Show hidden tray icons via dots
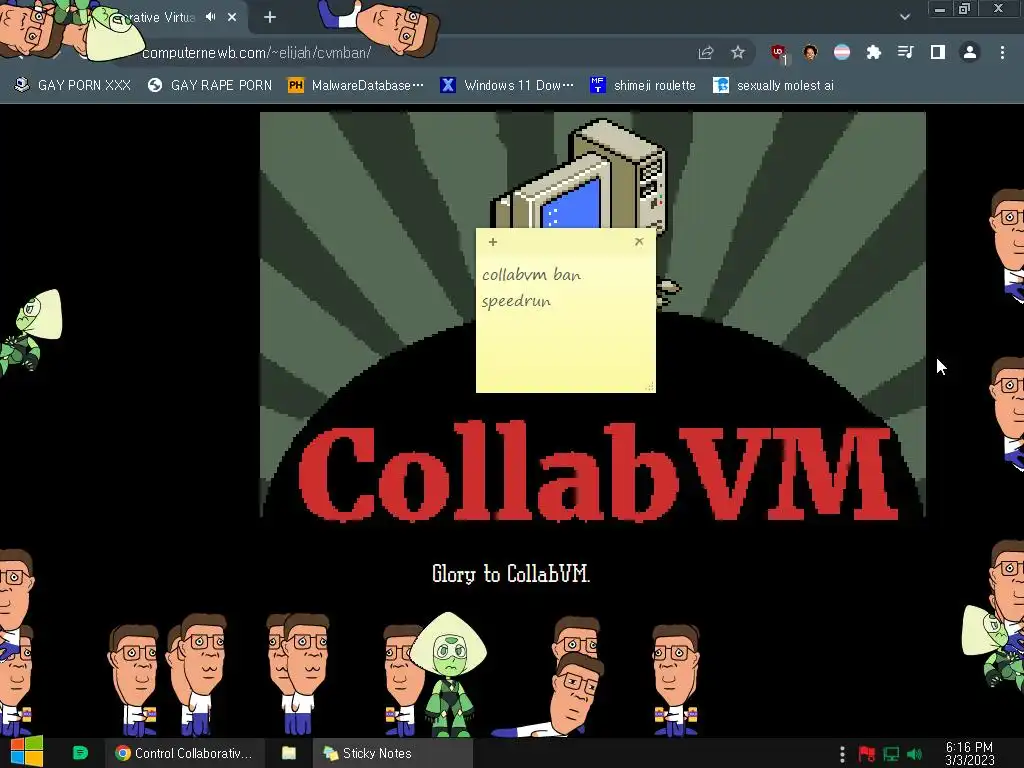1024x768 pixels. pyautogui.click(x=842, y=754)
